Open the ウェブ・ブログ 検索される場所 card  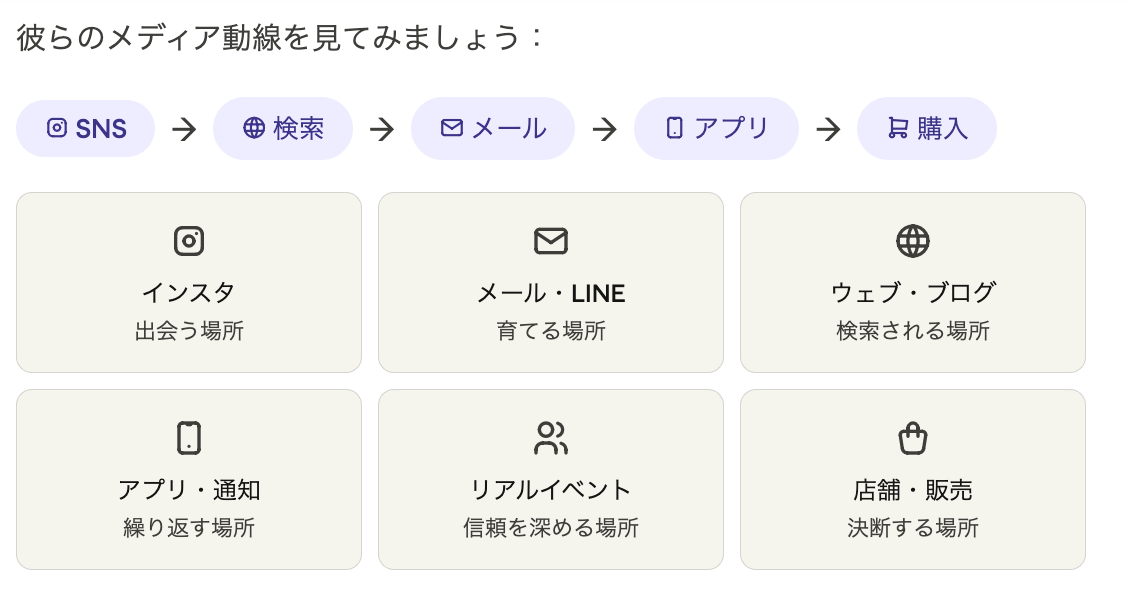coord(913,282)
